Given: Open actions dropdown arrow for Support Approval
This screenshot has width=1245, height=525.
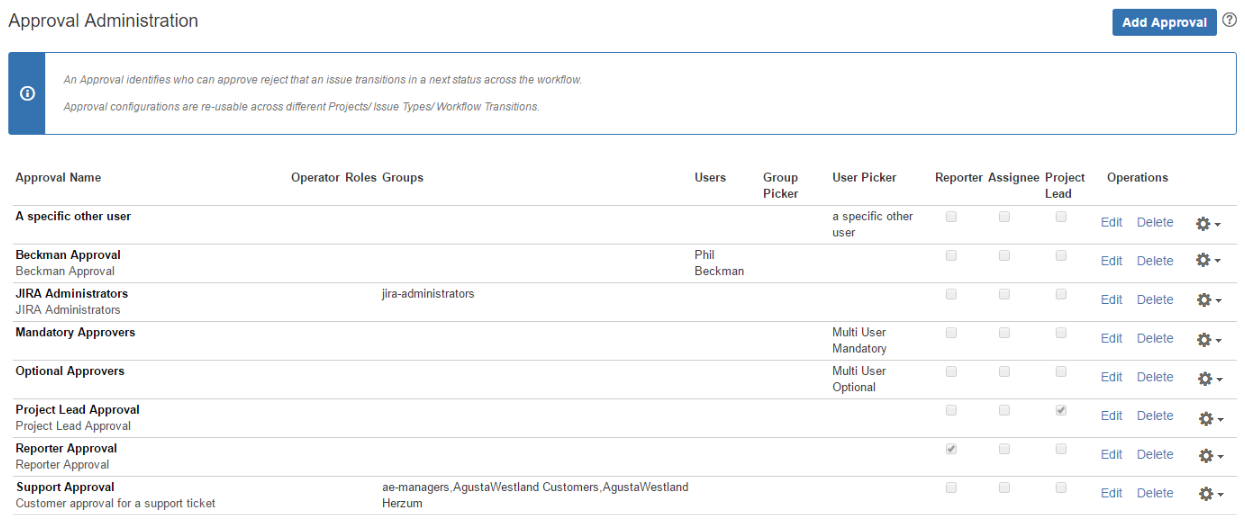Looking at the screenshot, I should coord(1218,495).
